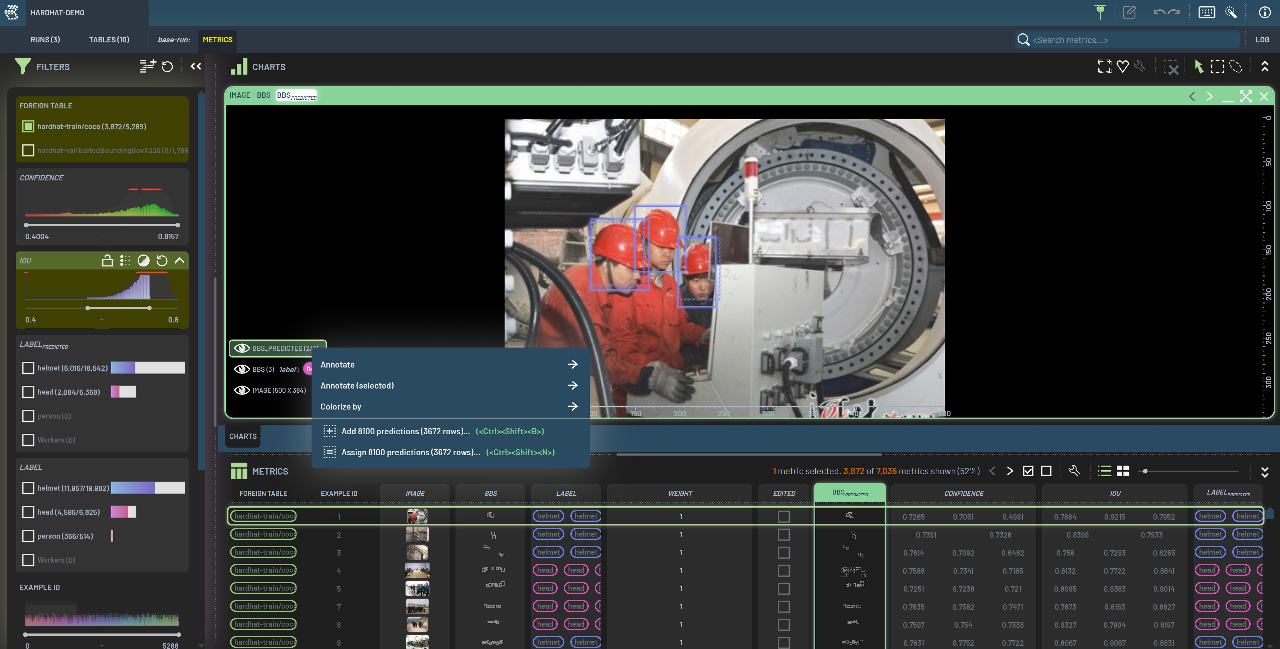Switch the metrics table to grid view

click(1123, 471)
